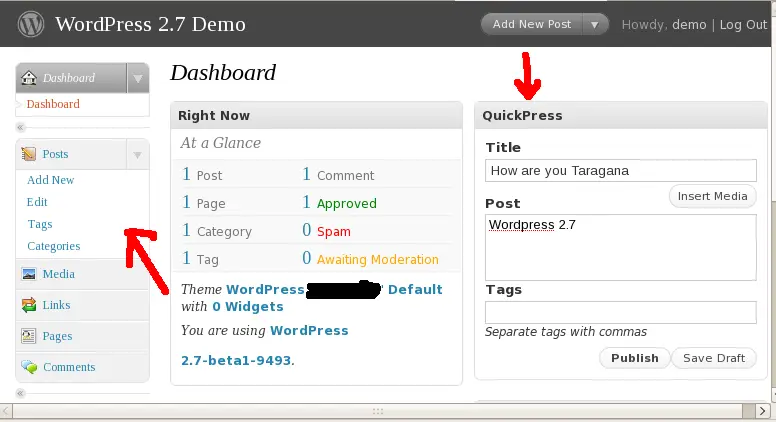Click the 1 Comment count link

coord(306,174)
